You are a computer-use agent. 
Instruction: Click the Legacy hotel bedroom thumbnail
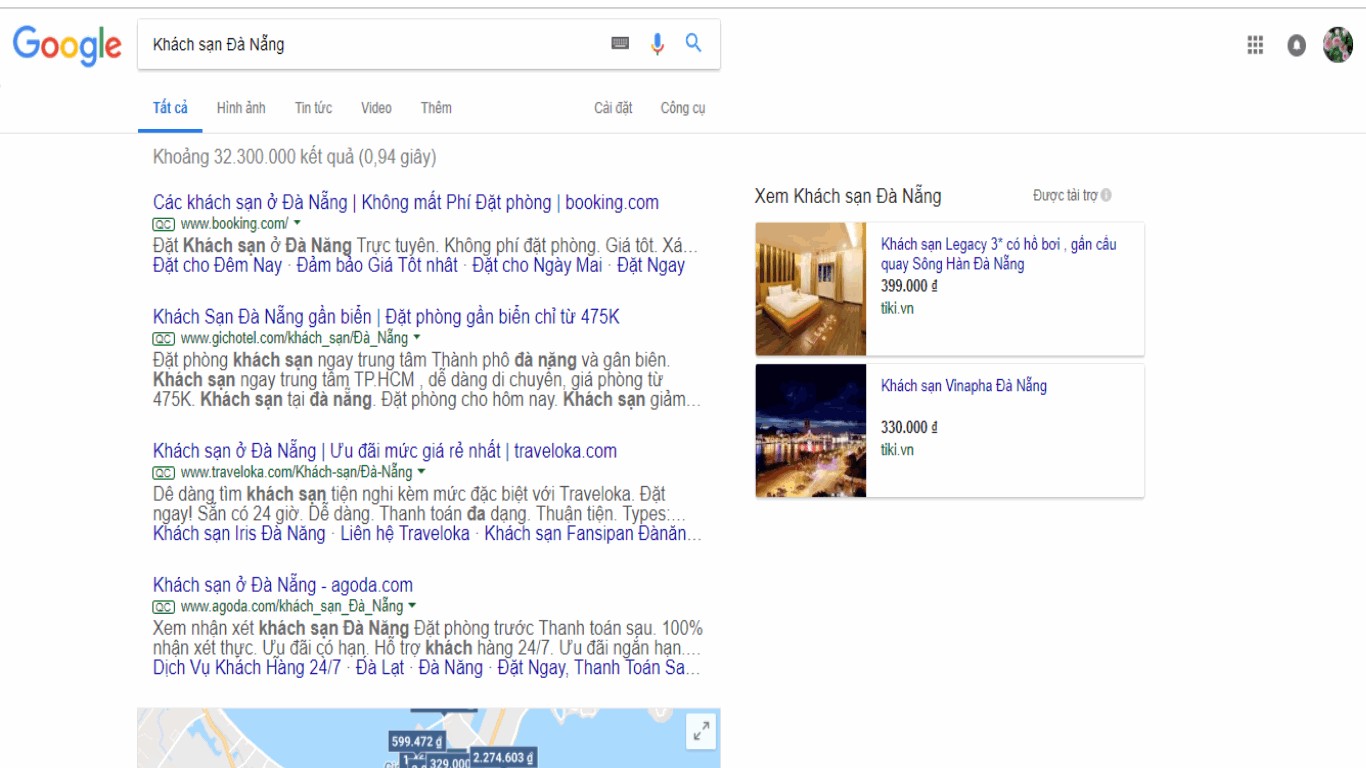click(811, 289)
